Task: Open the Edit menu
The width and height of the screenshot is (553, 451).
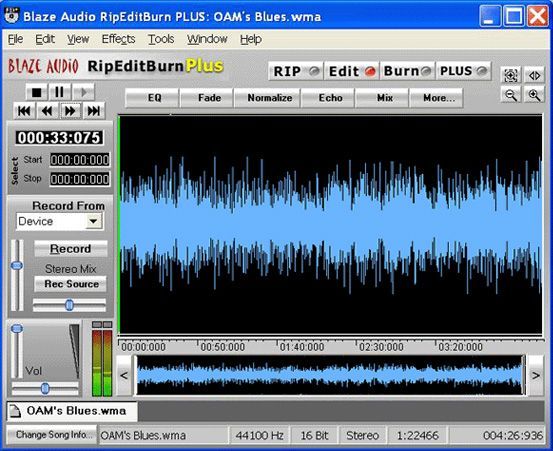Action: (x=45, y=39)
